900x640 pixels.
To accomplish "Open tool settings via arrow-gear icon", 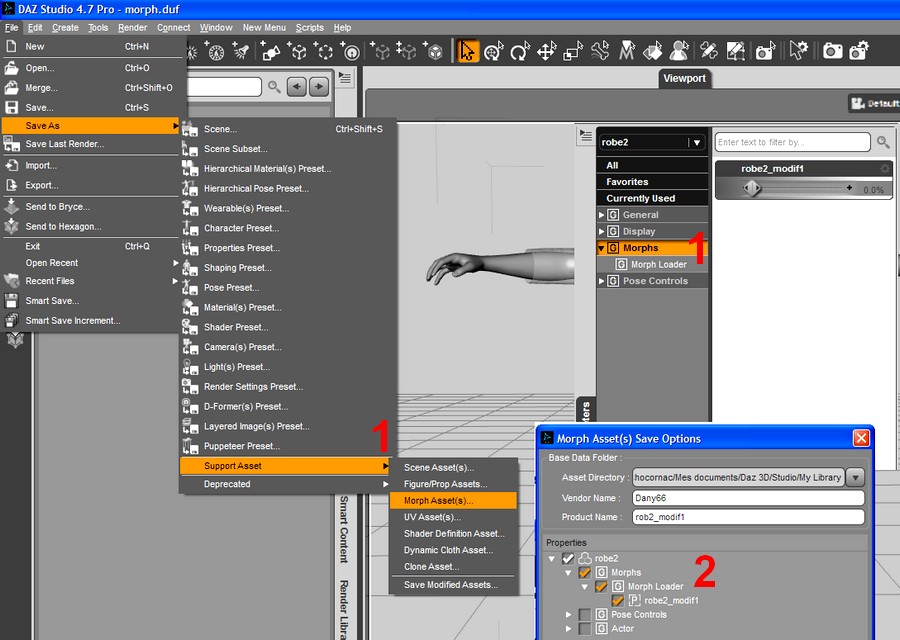I will pyautogui.click(x=798, y=52).
